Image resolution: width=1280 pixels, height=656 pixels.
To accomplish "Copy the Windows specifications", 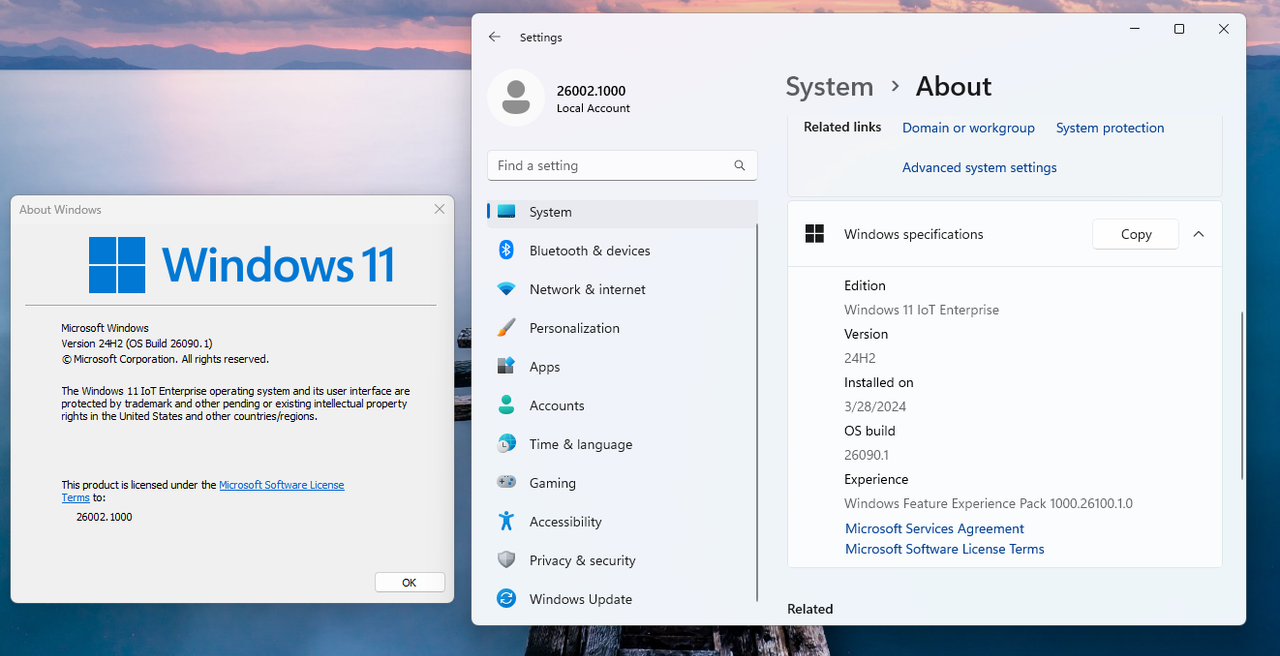I will click(x=1136, y=234).
